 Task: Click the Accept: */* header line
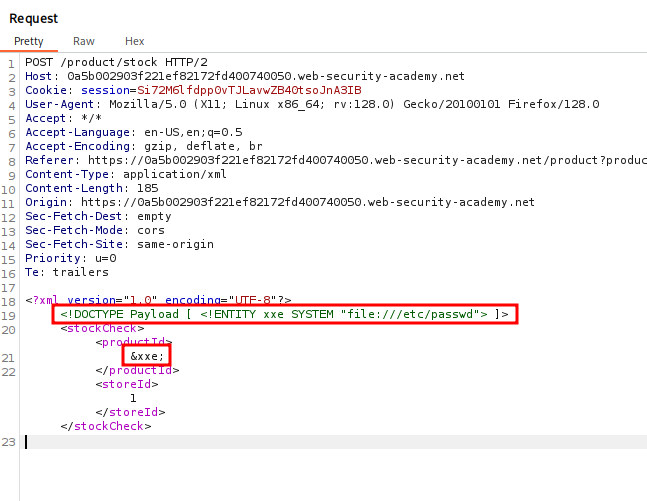pyautogui.click(x=63, y=118)
